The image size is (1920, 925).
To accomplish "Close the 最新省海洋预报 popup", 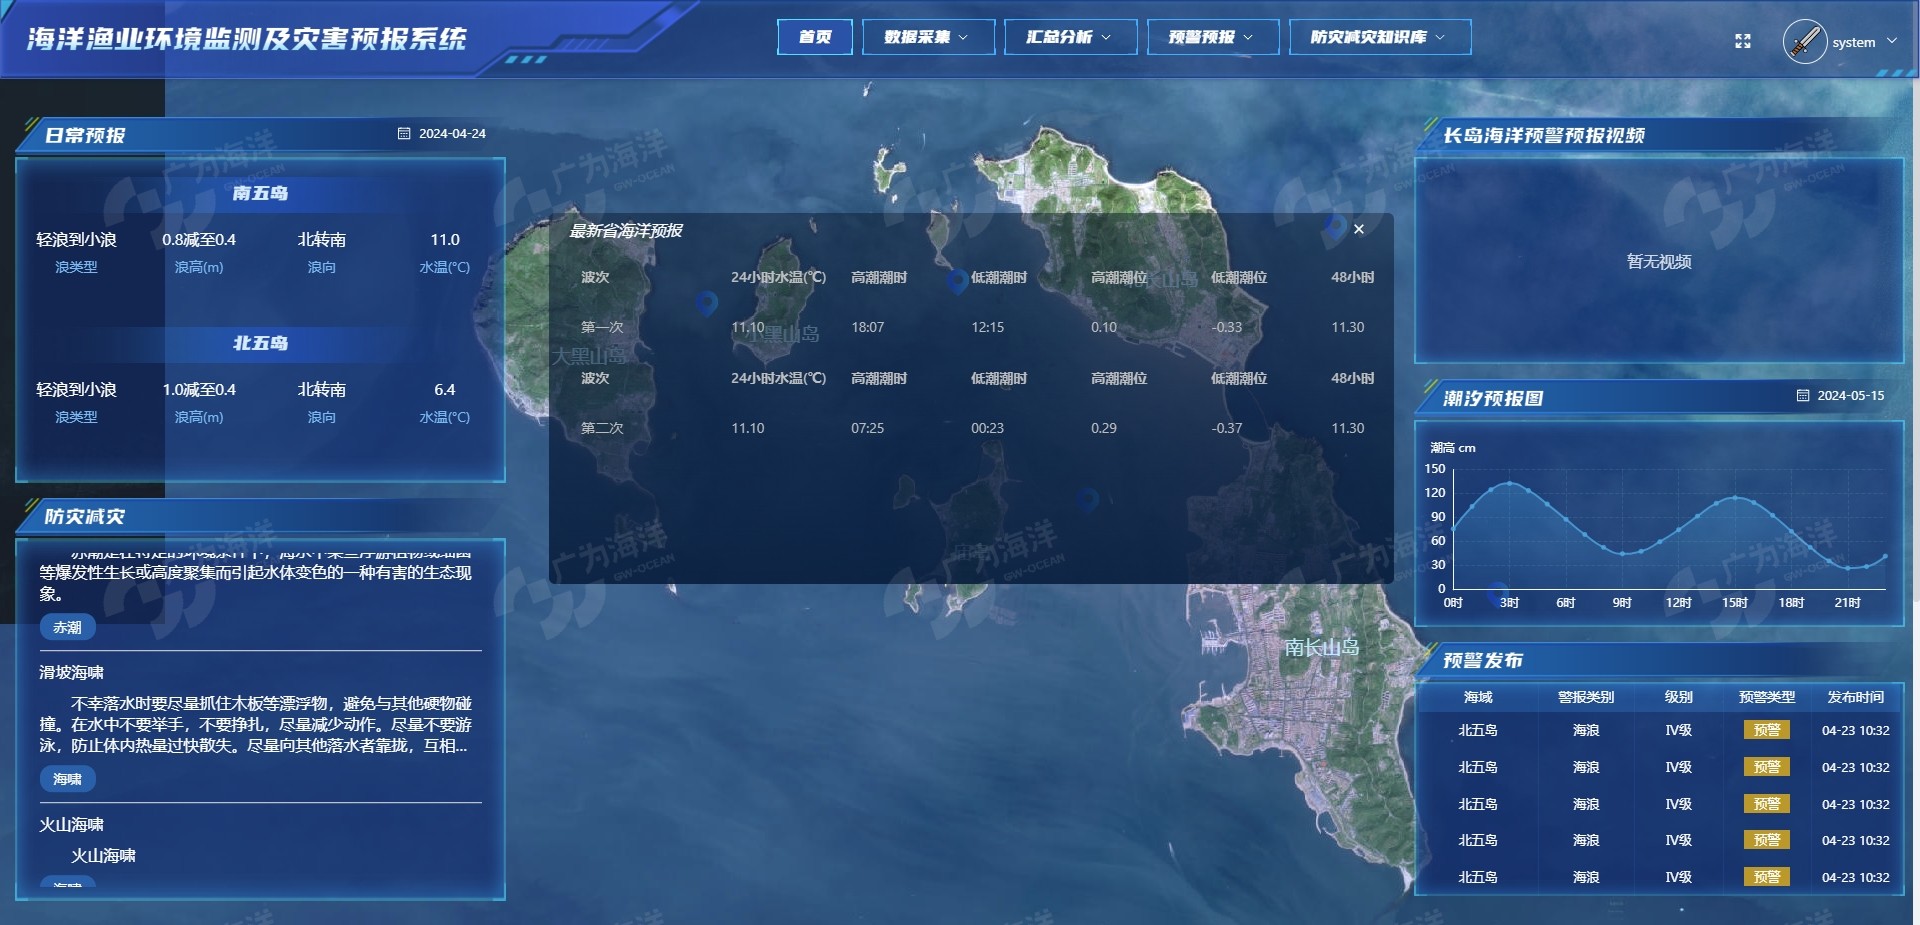I will pos(1359,229).
